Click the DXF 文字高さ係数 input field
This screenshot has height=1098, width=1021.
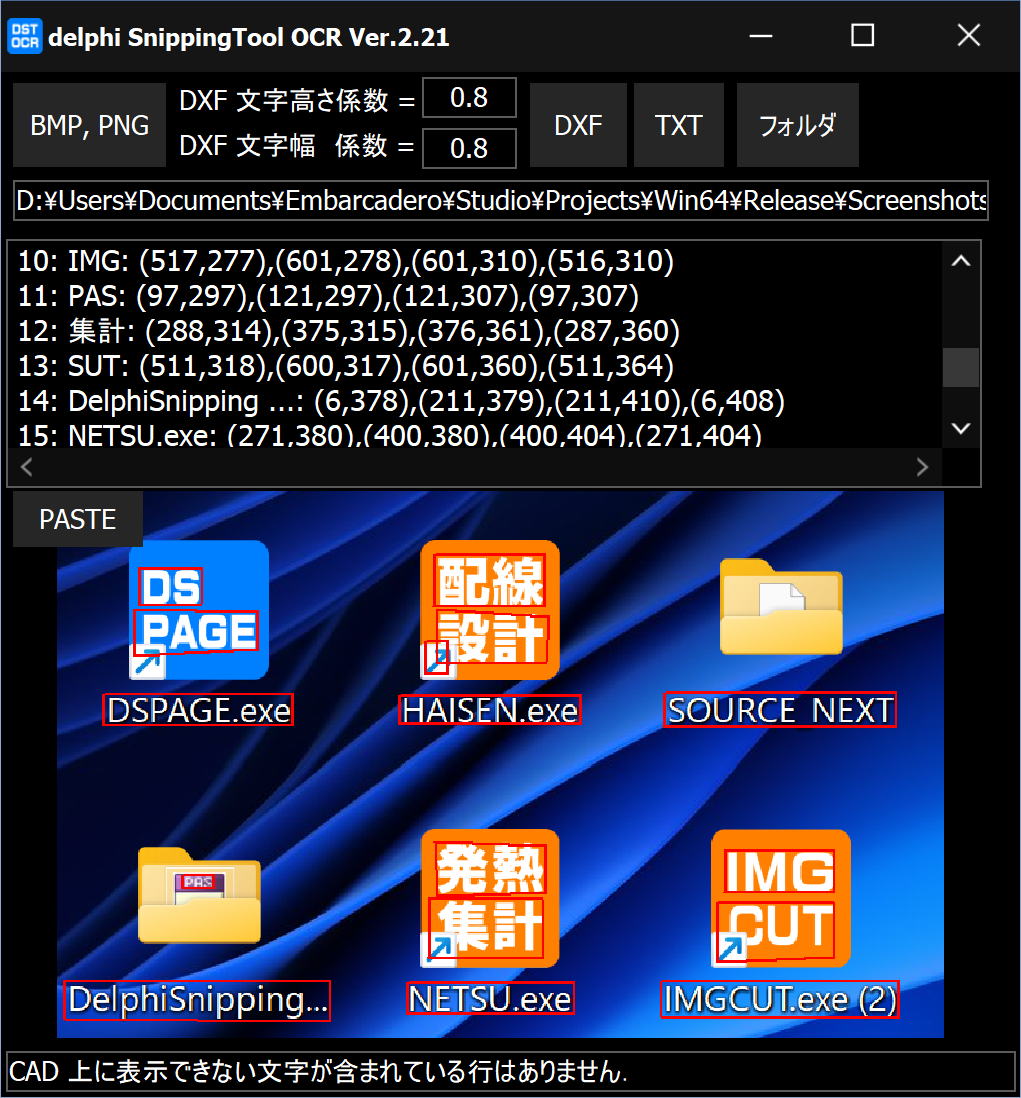click(x=469, y=98)
